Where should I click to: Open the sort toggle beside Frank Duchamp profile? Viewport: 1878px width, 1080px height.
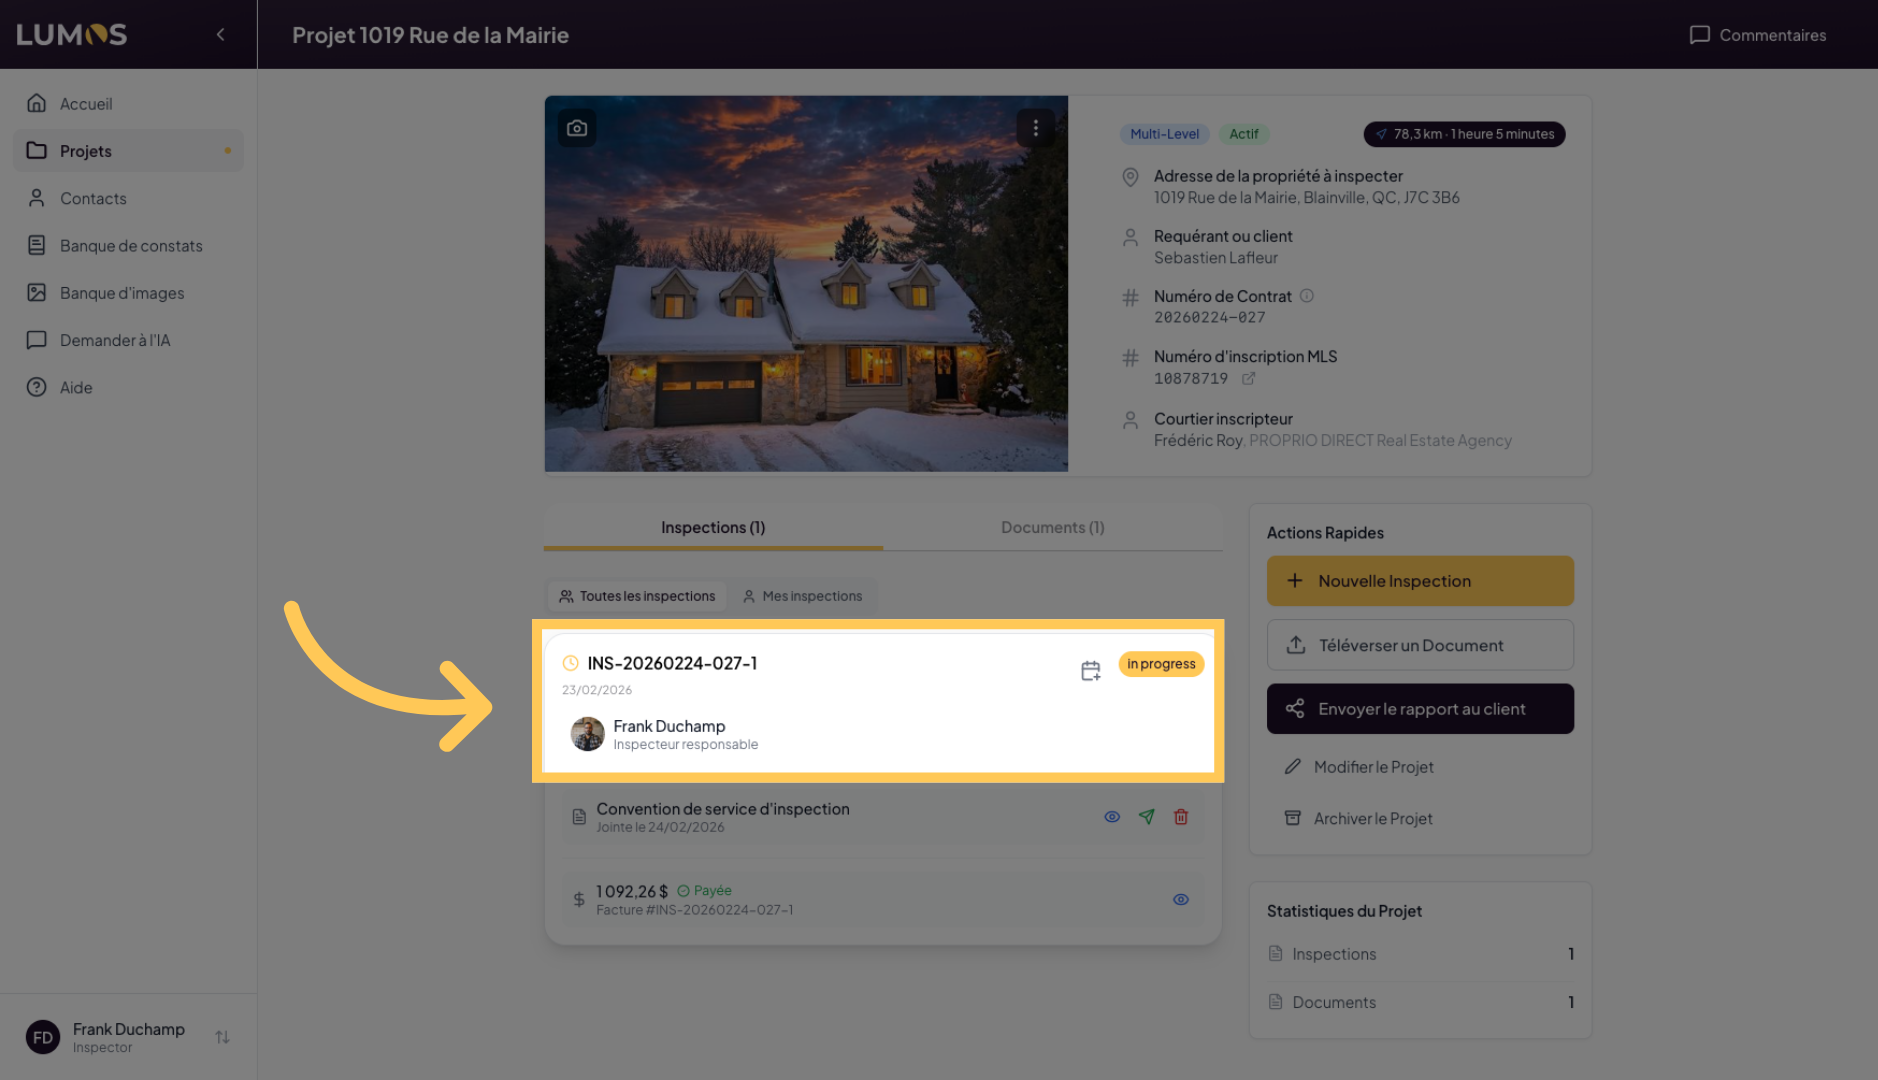pyautogui.click(x=222, y=1037)
